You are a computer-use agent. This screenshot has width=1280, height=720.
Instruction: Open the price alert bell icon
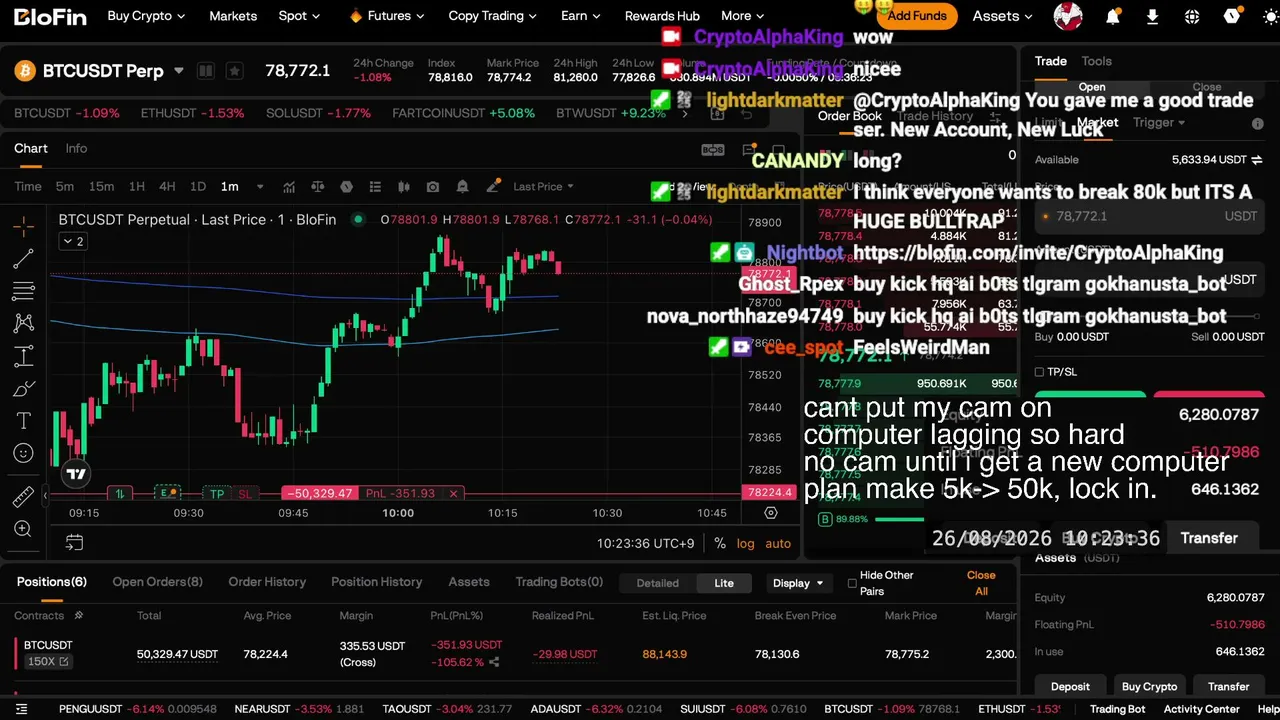coord(462,187)
